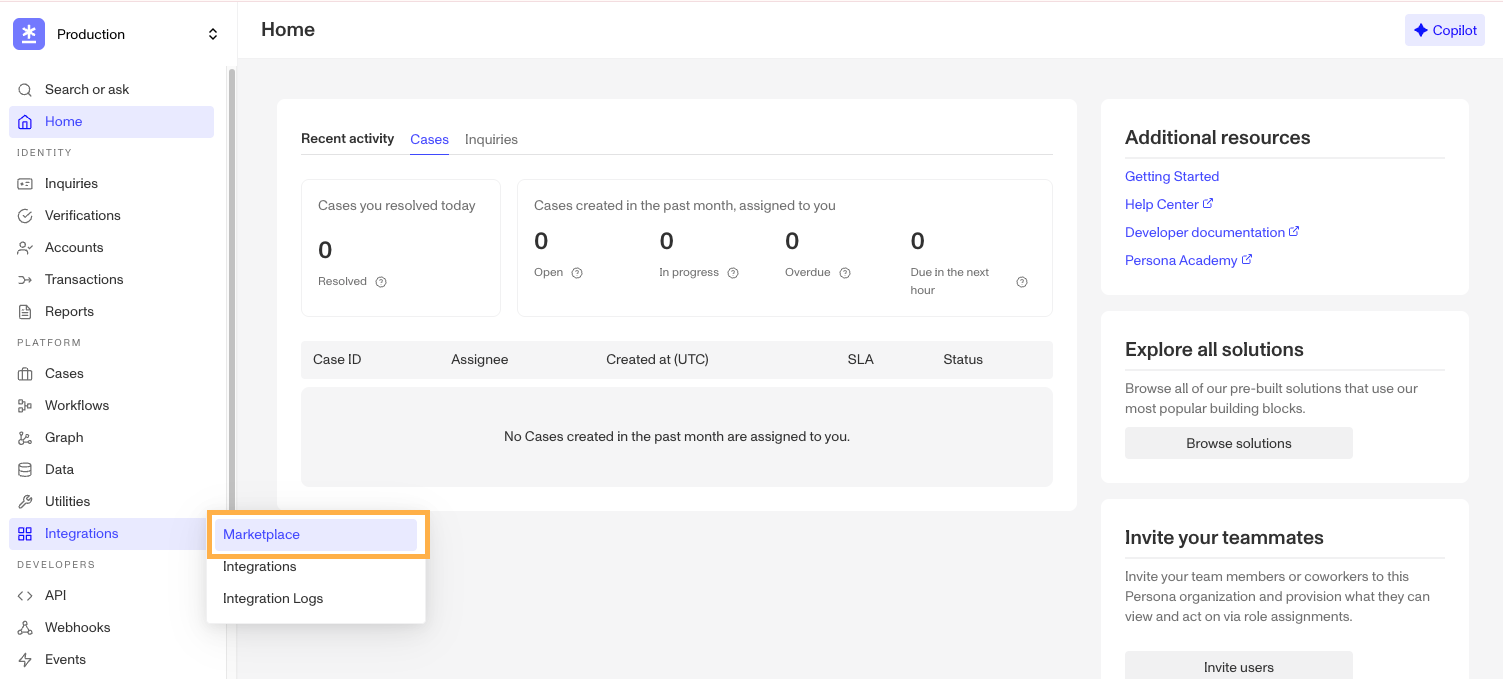Screen dimensions: 1503x679
Task: Open the Inquiries sidebar icon
Action: coord(25,184)
